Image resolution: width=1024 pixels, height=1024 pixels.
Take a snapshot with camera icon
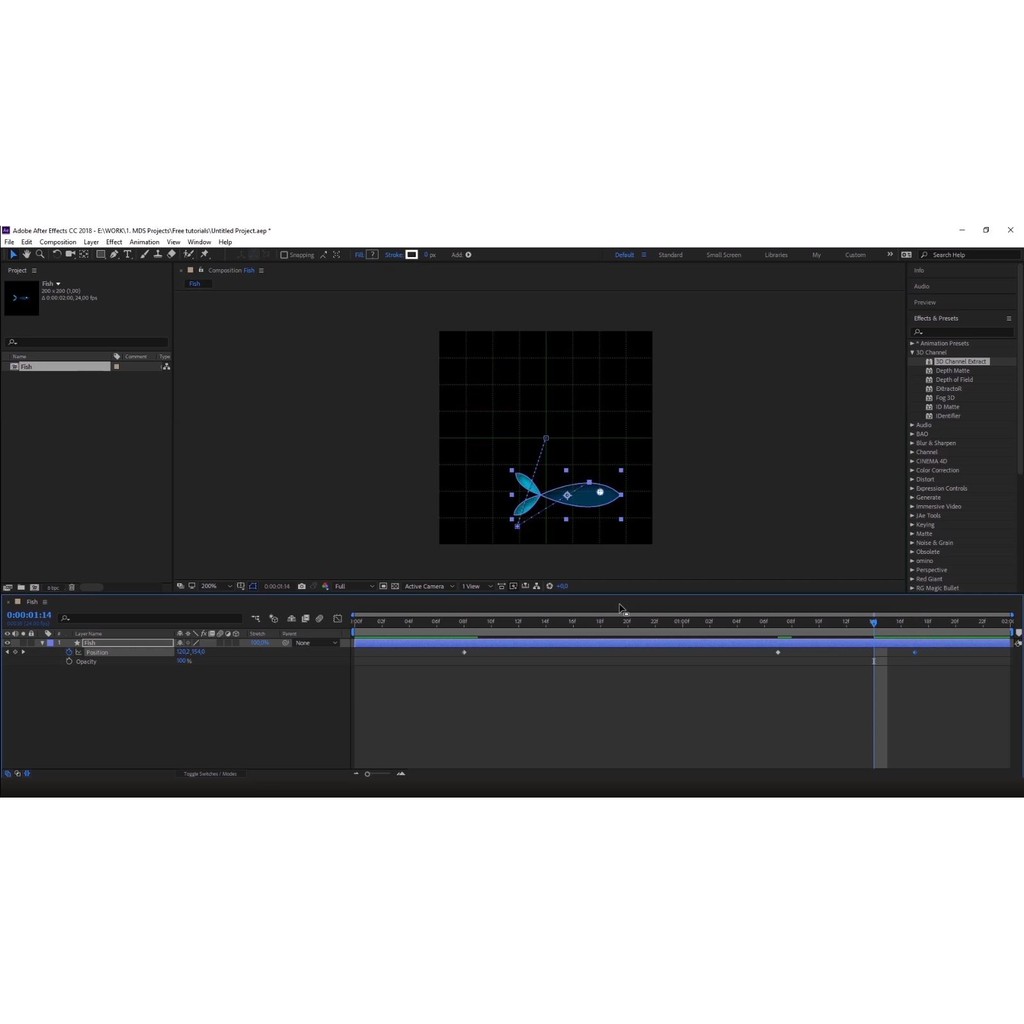pos(302,586)
